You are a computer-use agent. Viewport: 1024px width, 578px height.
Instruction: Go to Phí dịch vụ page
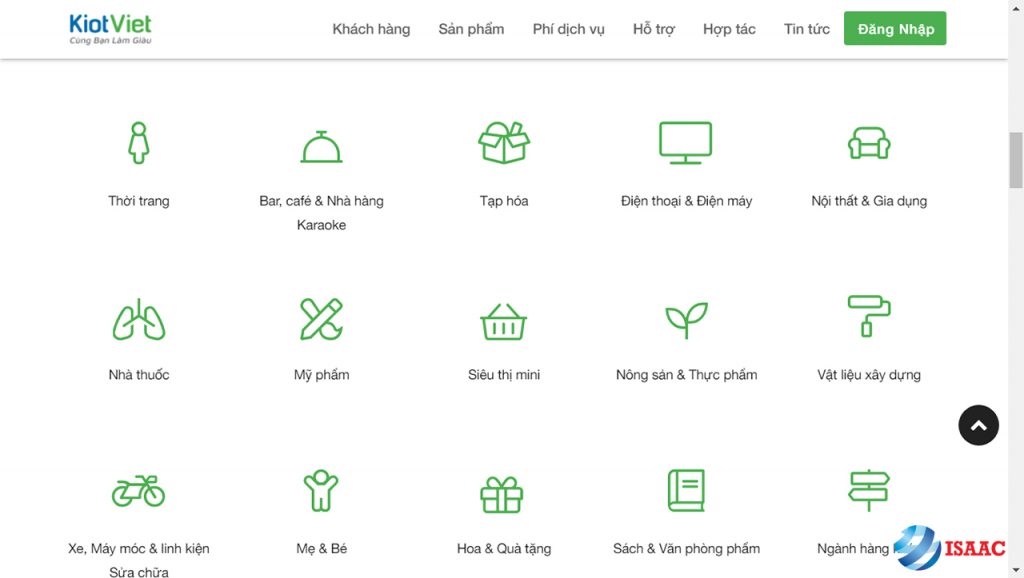click(x=569, y=29)
